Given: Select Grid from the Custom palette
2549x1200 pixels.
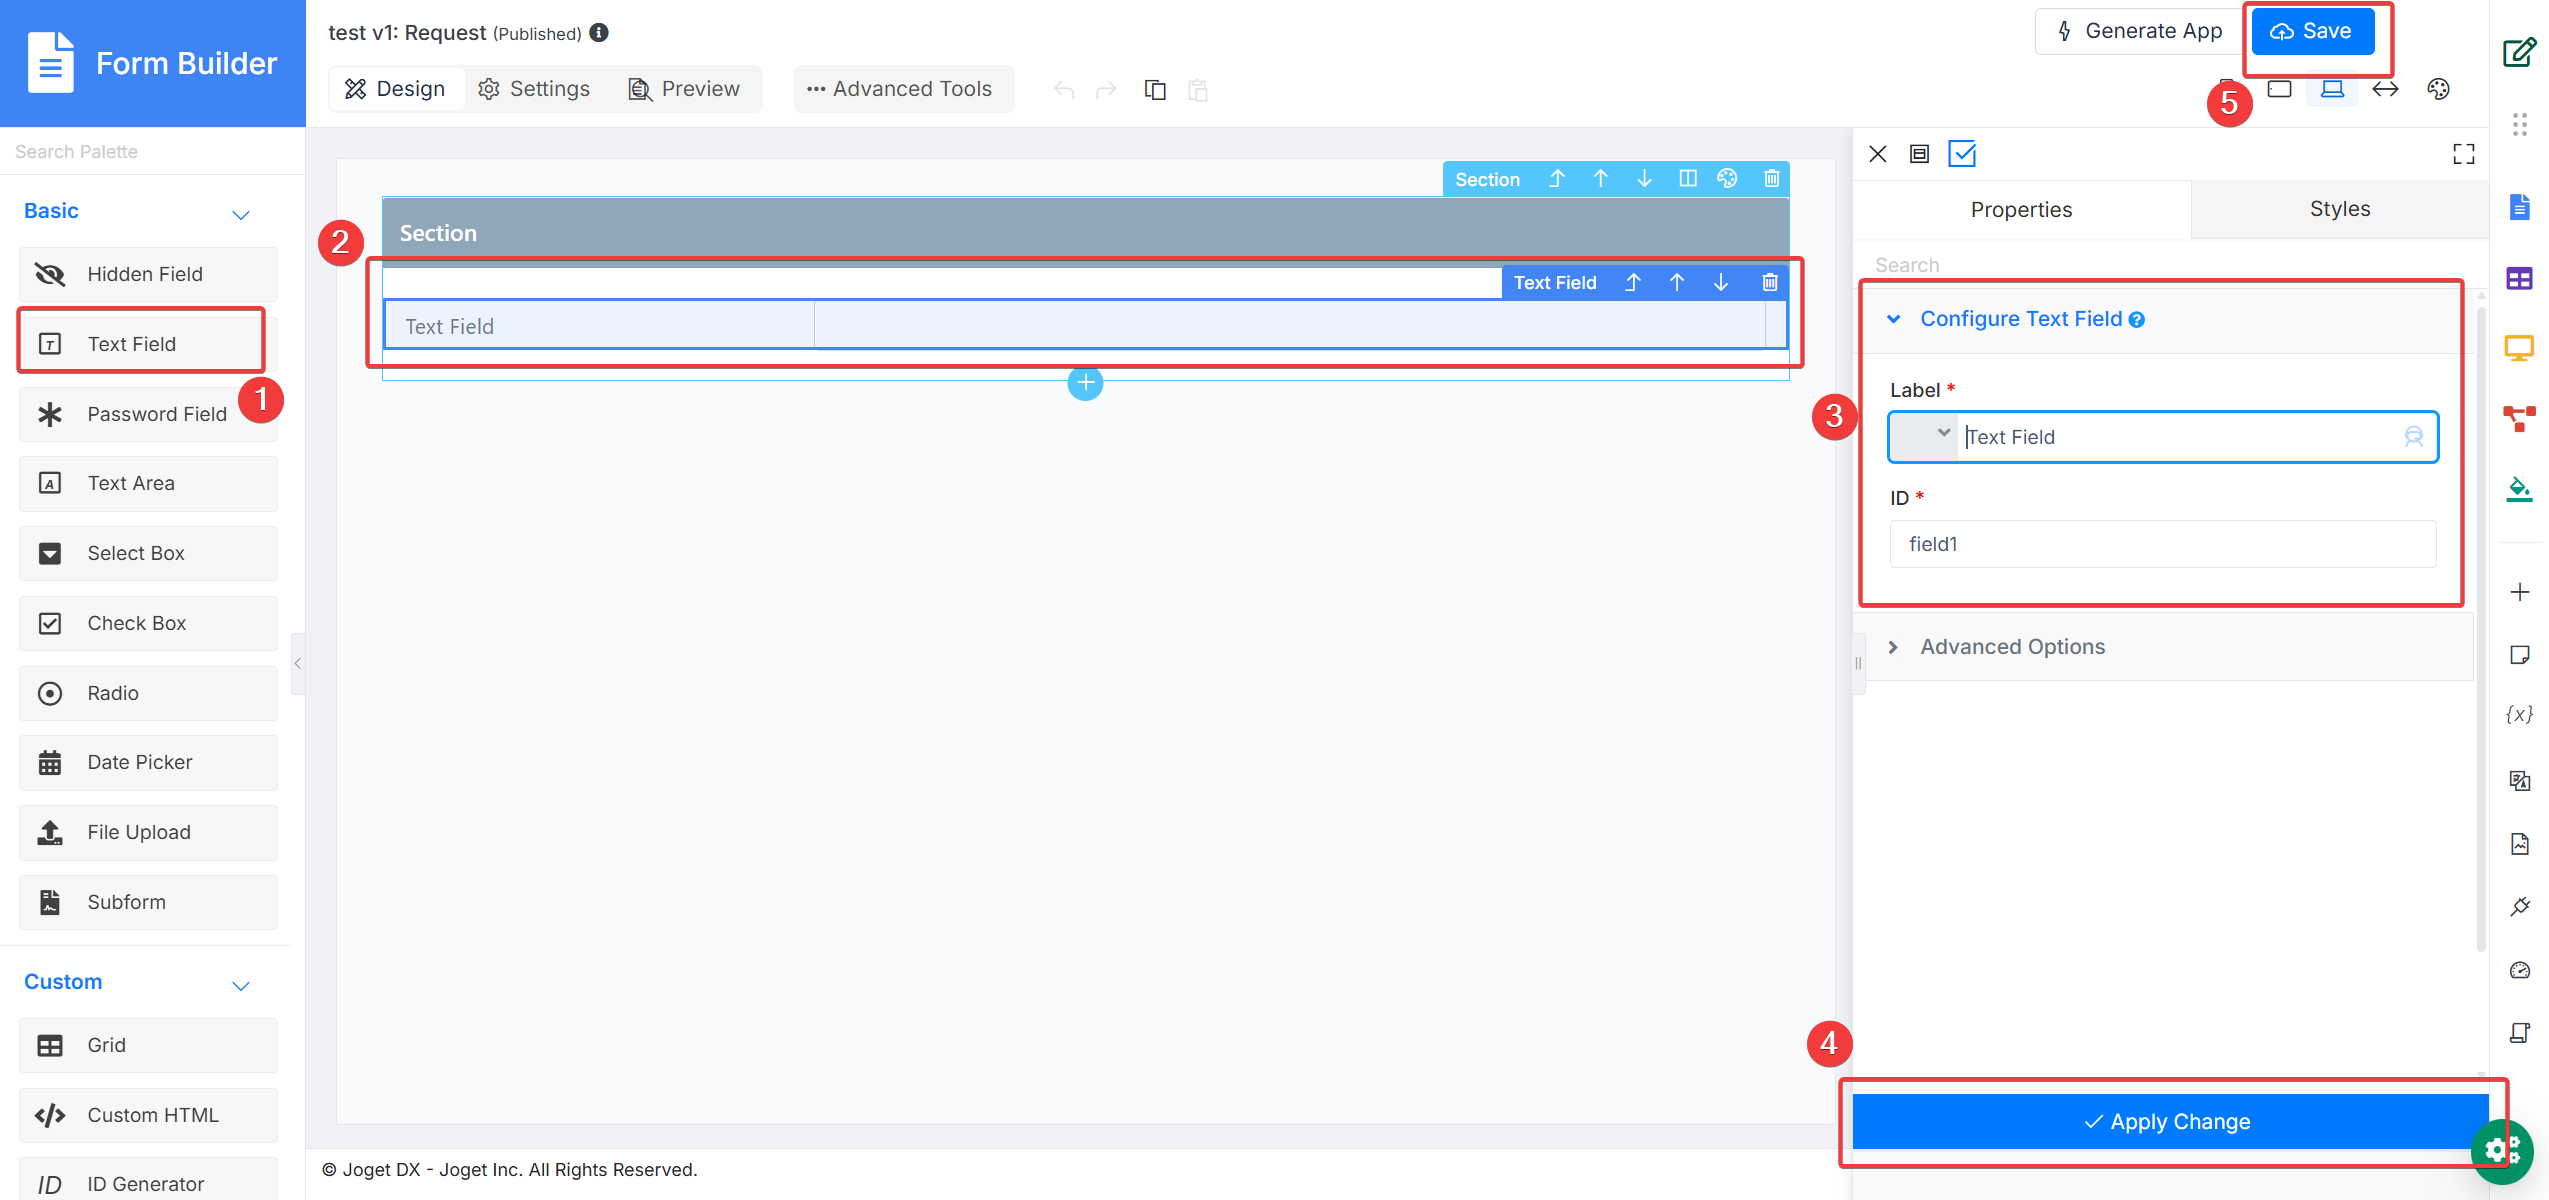Looking at the screenshot, I should click(148, 1045).
